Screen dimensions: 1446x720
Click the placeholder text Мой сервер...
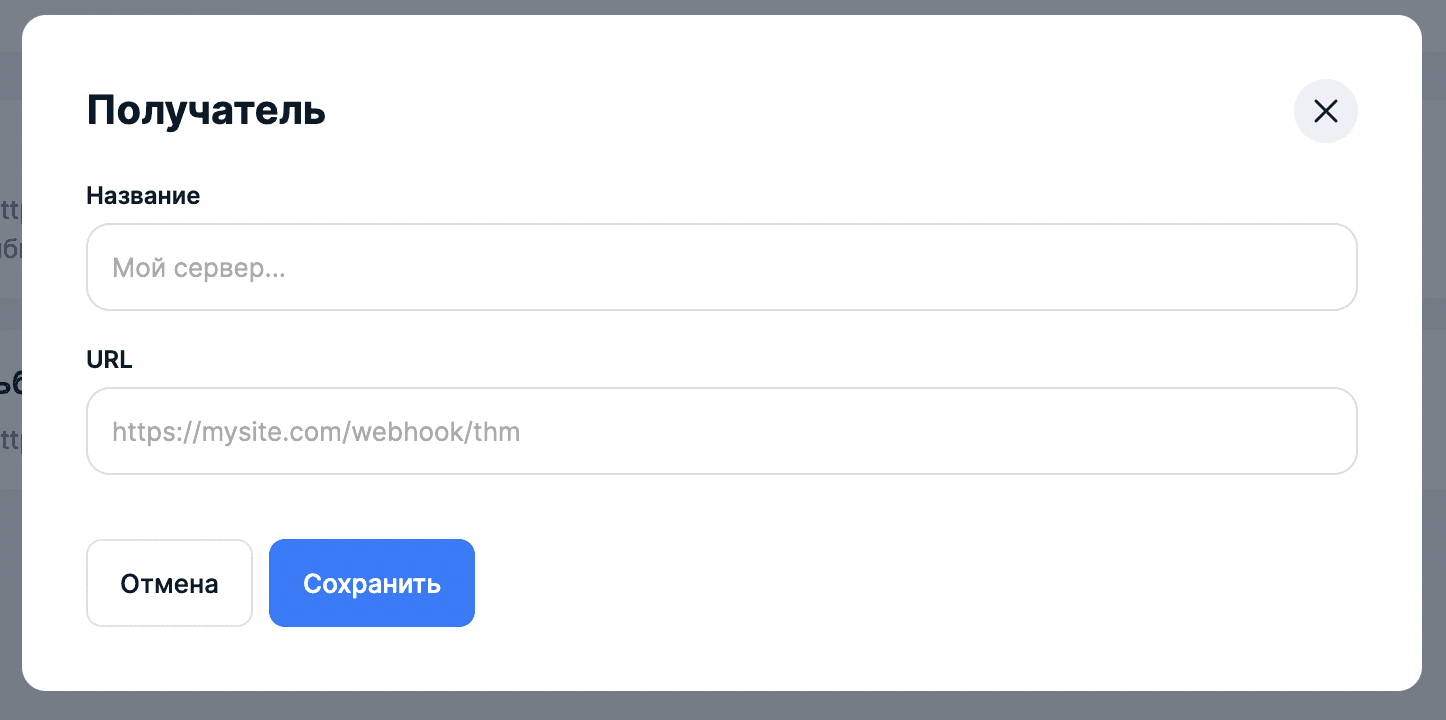click(x=197, y=267)
